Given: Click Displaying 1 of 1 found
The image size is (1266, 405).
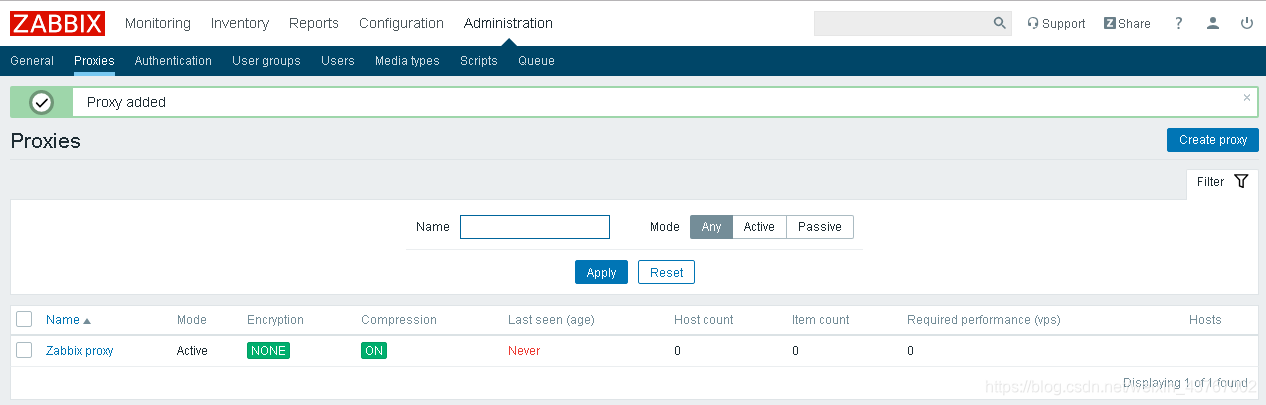Looking at the screenshot, I should point(1185,383).
